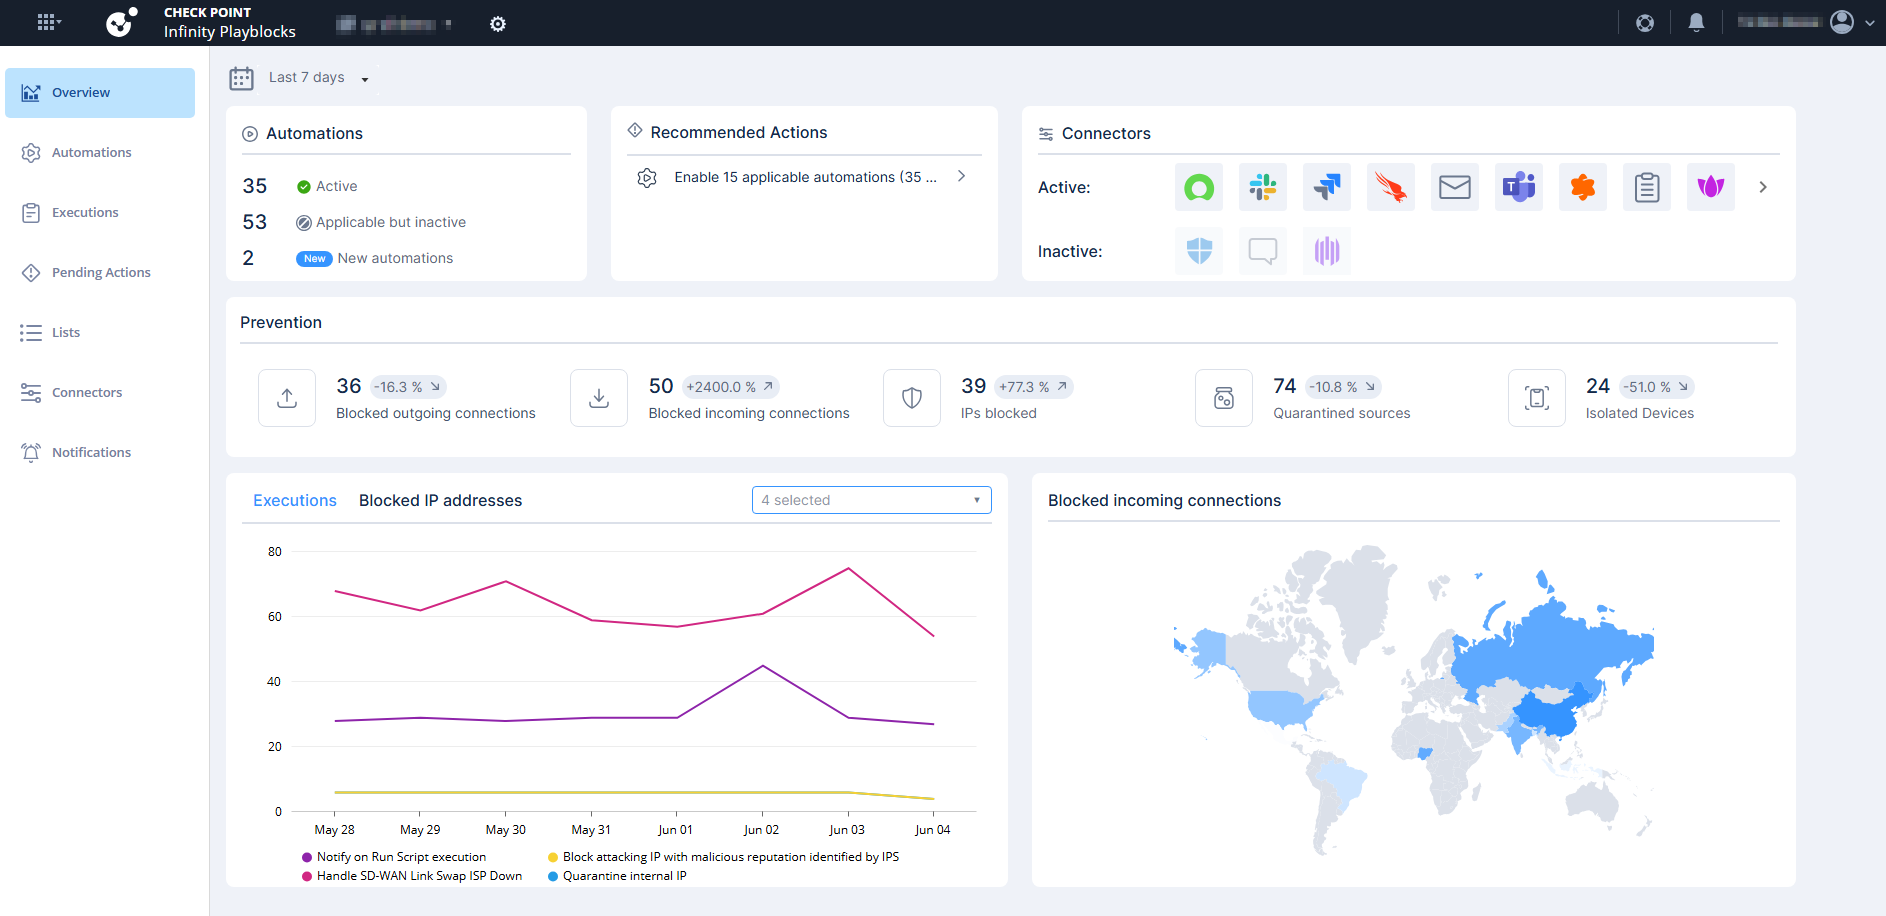Click the Check Point Infinity Playblocks logo
This screenshot has height=916, width=1886.
point(201,22)
